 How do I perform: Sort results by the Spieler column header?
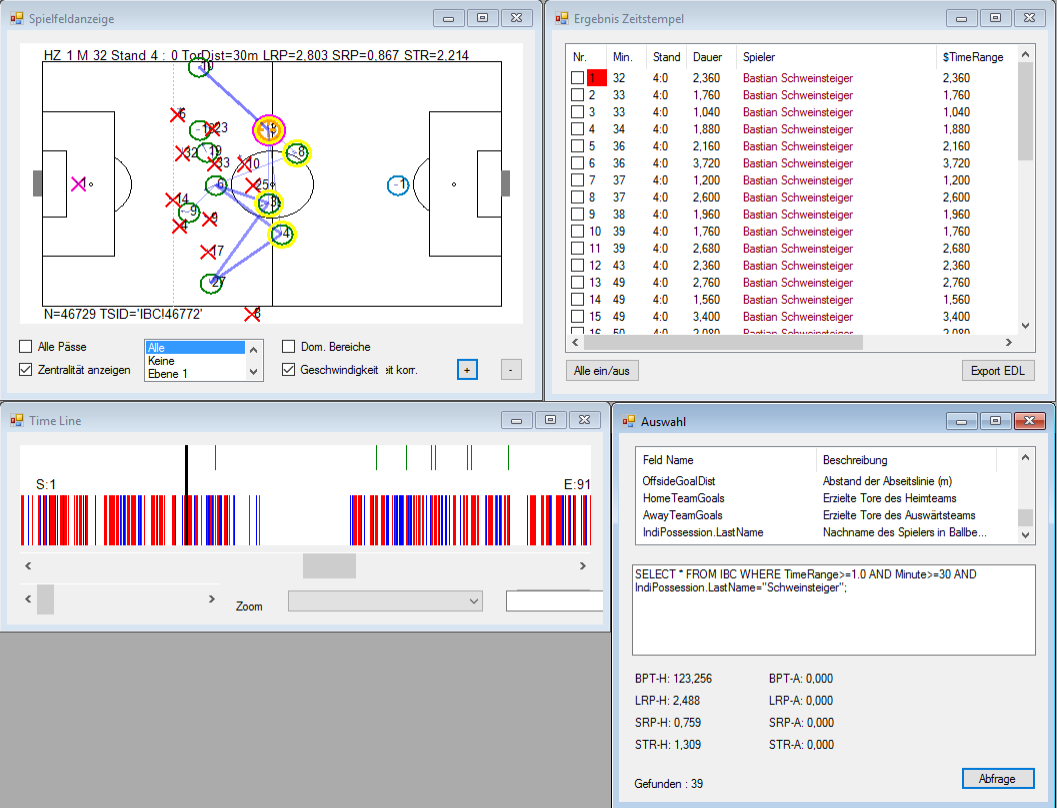pyautogui.click(x=759, y=57)
